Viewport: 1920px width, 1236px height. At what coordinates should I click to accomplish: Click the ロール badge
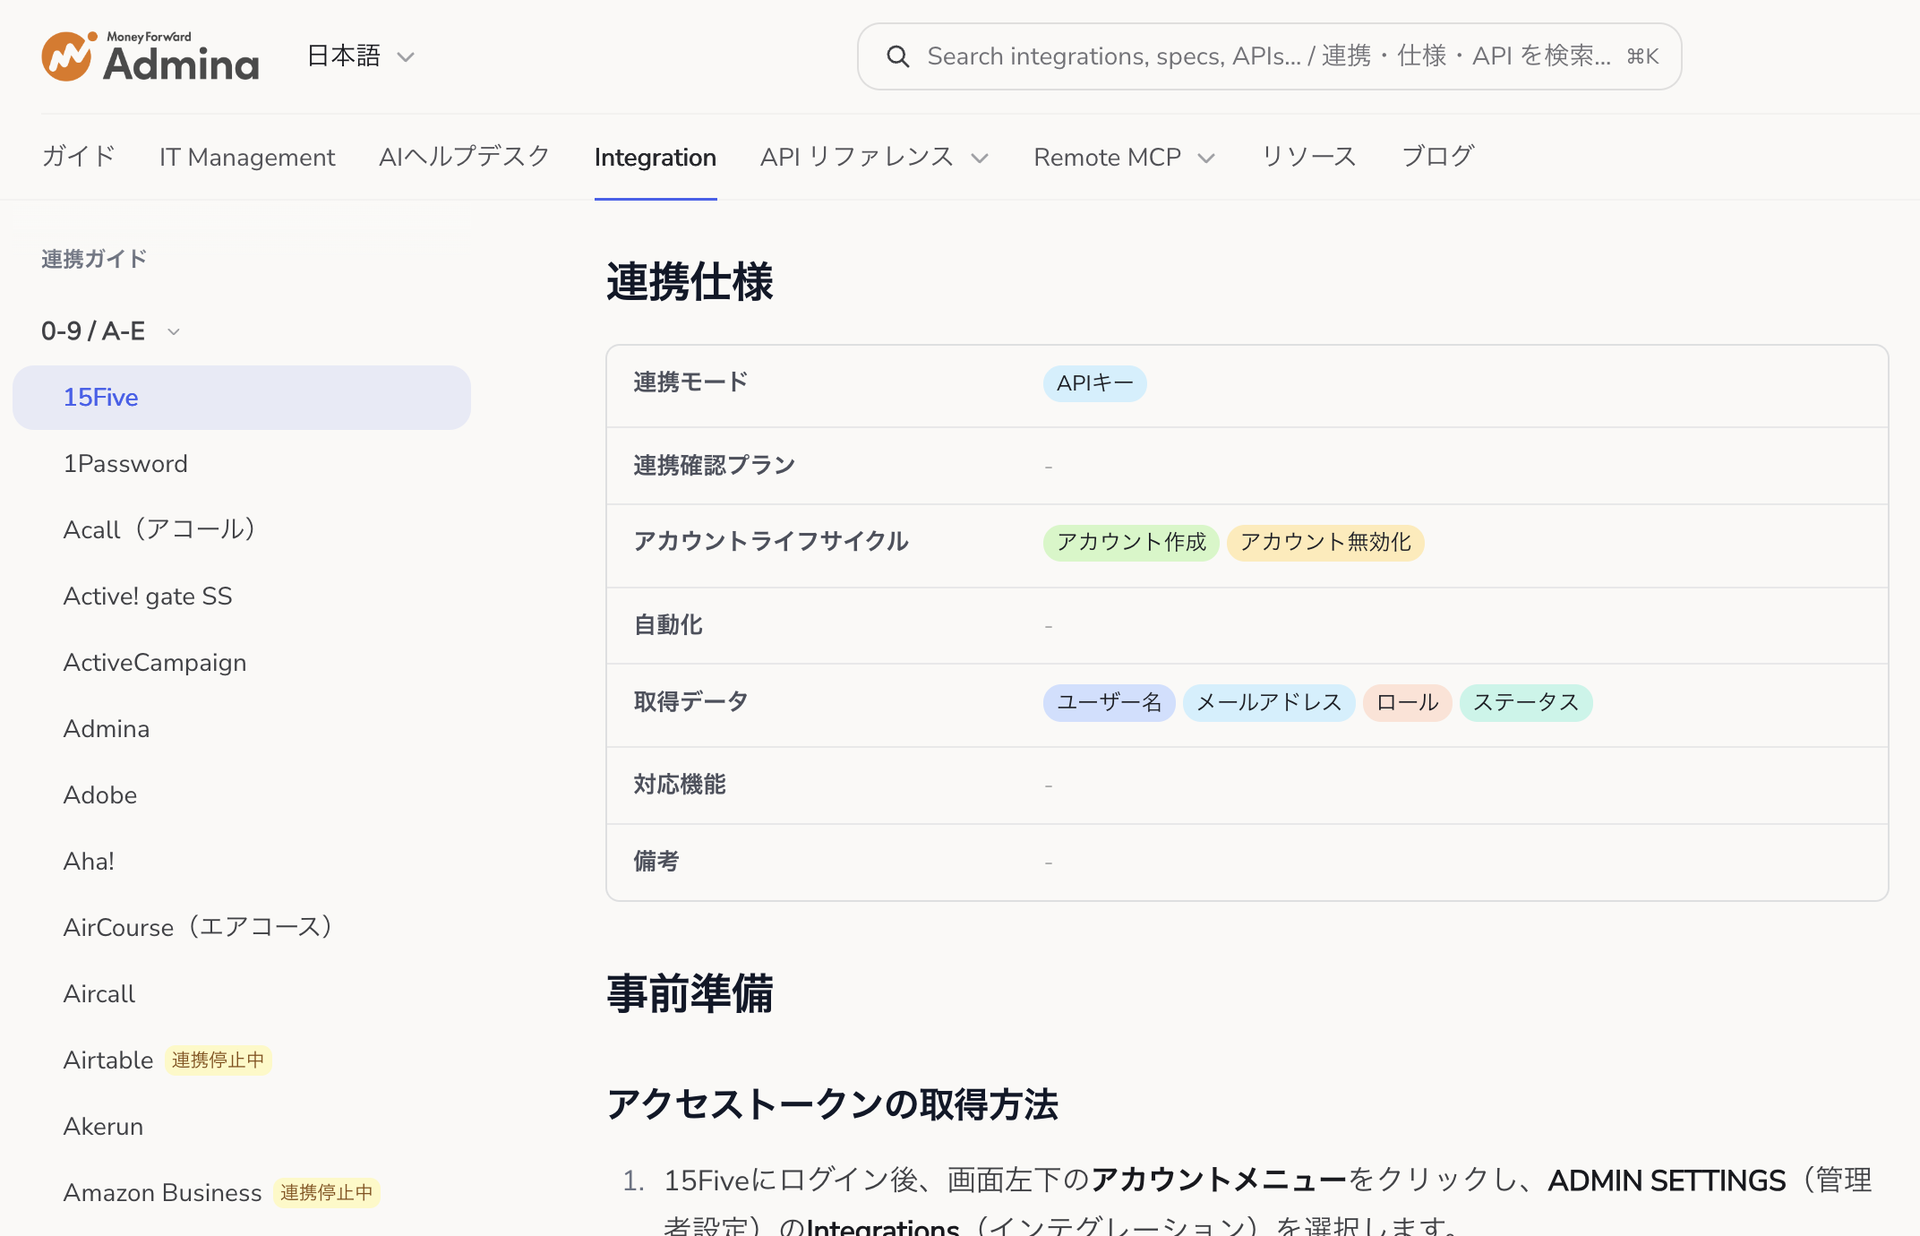point(1407,702)
